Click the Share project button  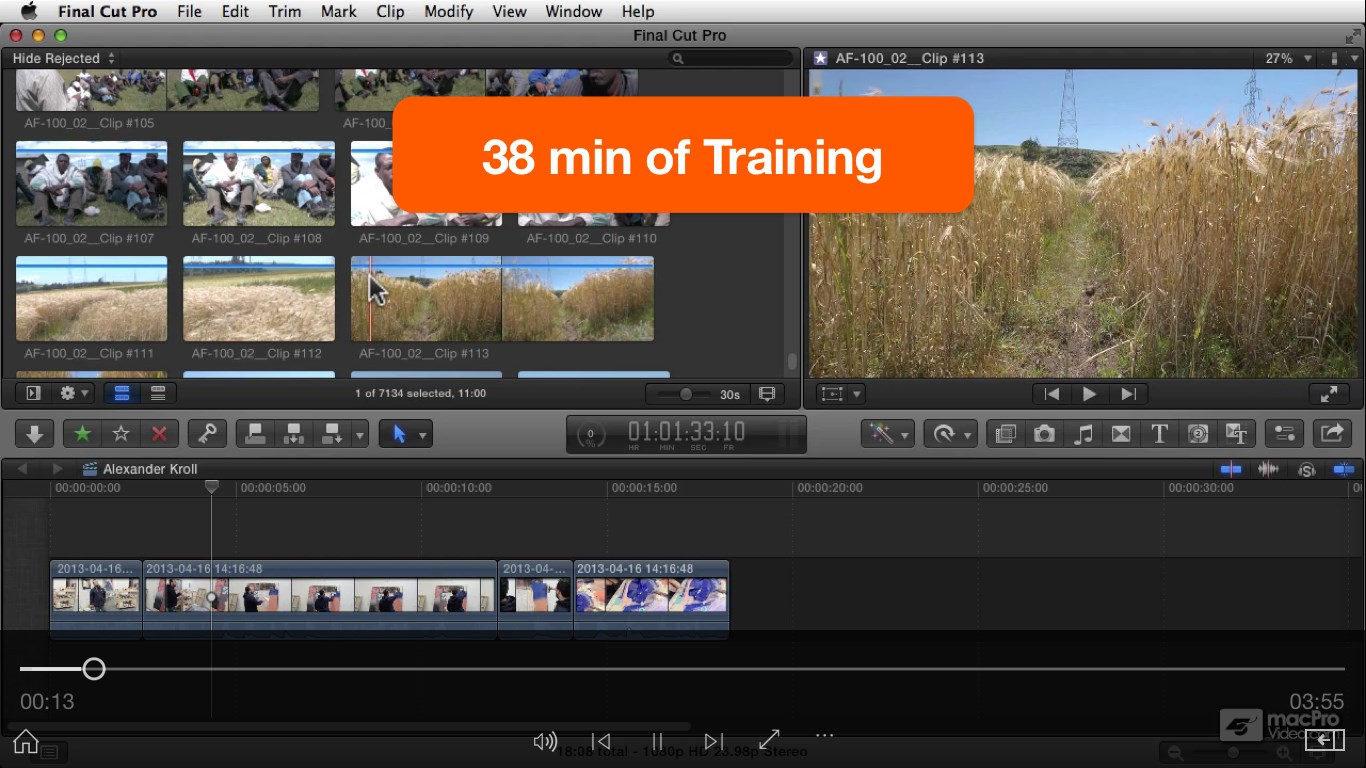pos(1332,434)
